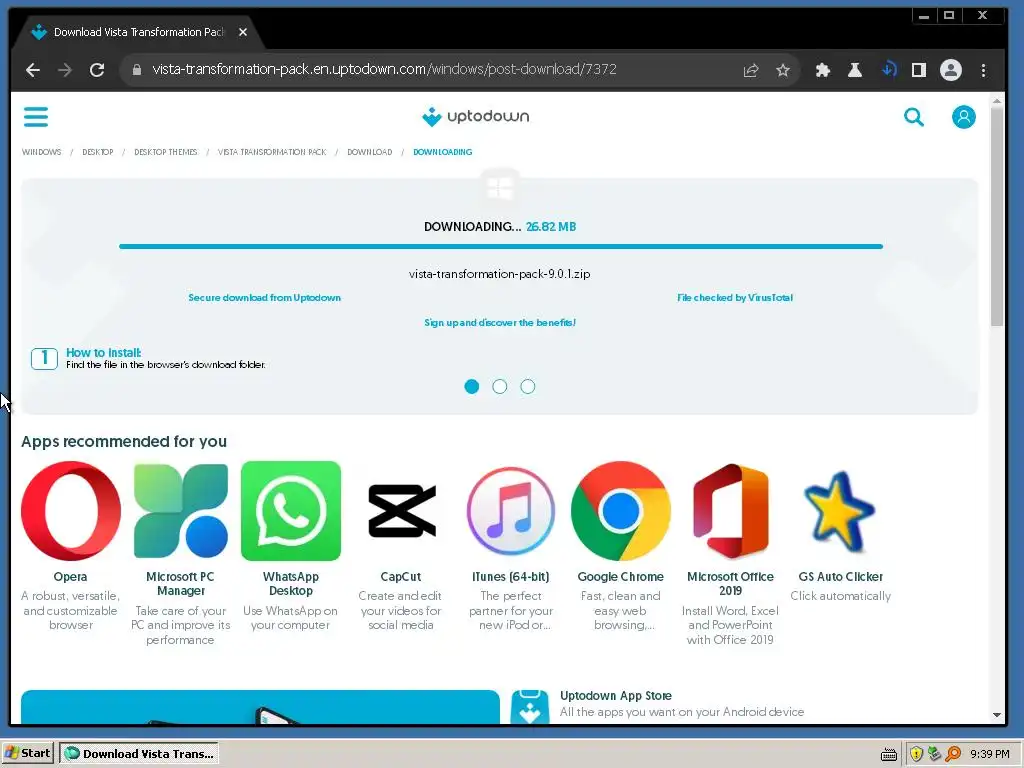Open the CapCut app icon

coord(401,511)
